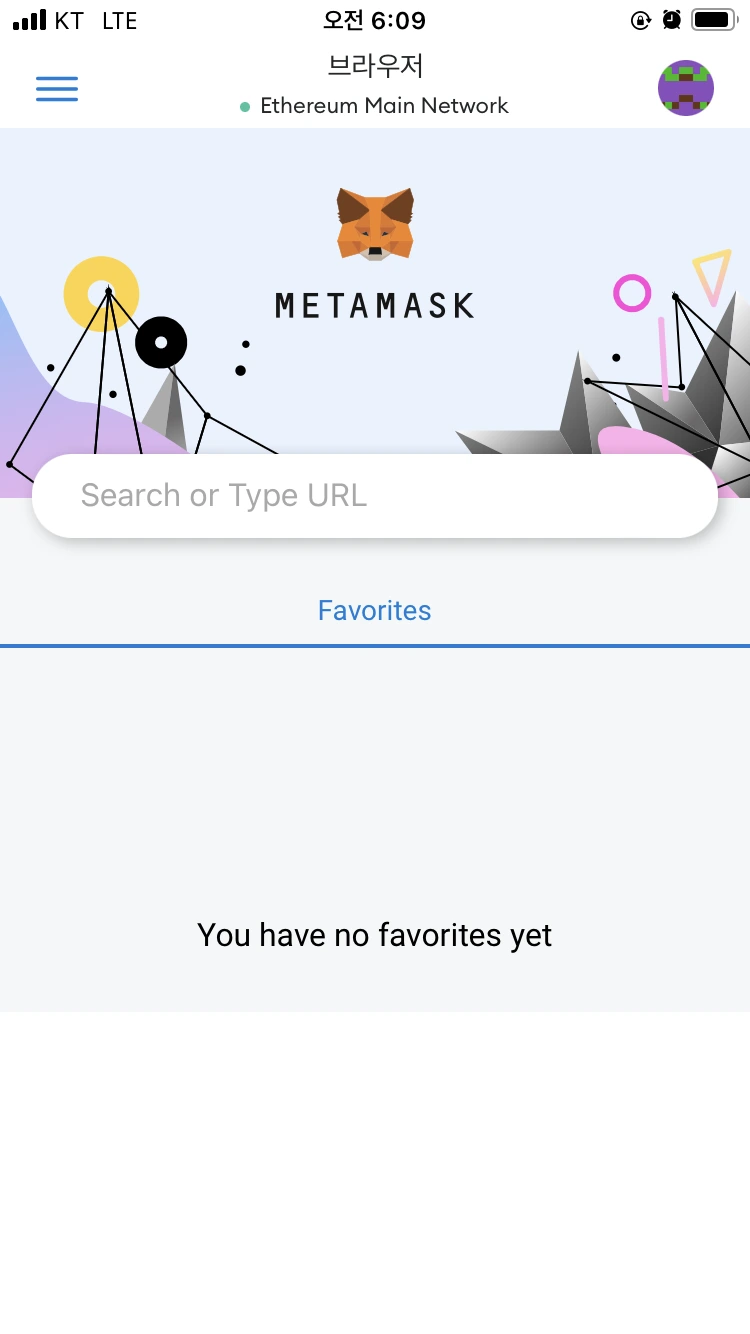Screen dimensions: 750x1334
Task: Switch to the Favorites tab
Action: click(x=375, y=610)
